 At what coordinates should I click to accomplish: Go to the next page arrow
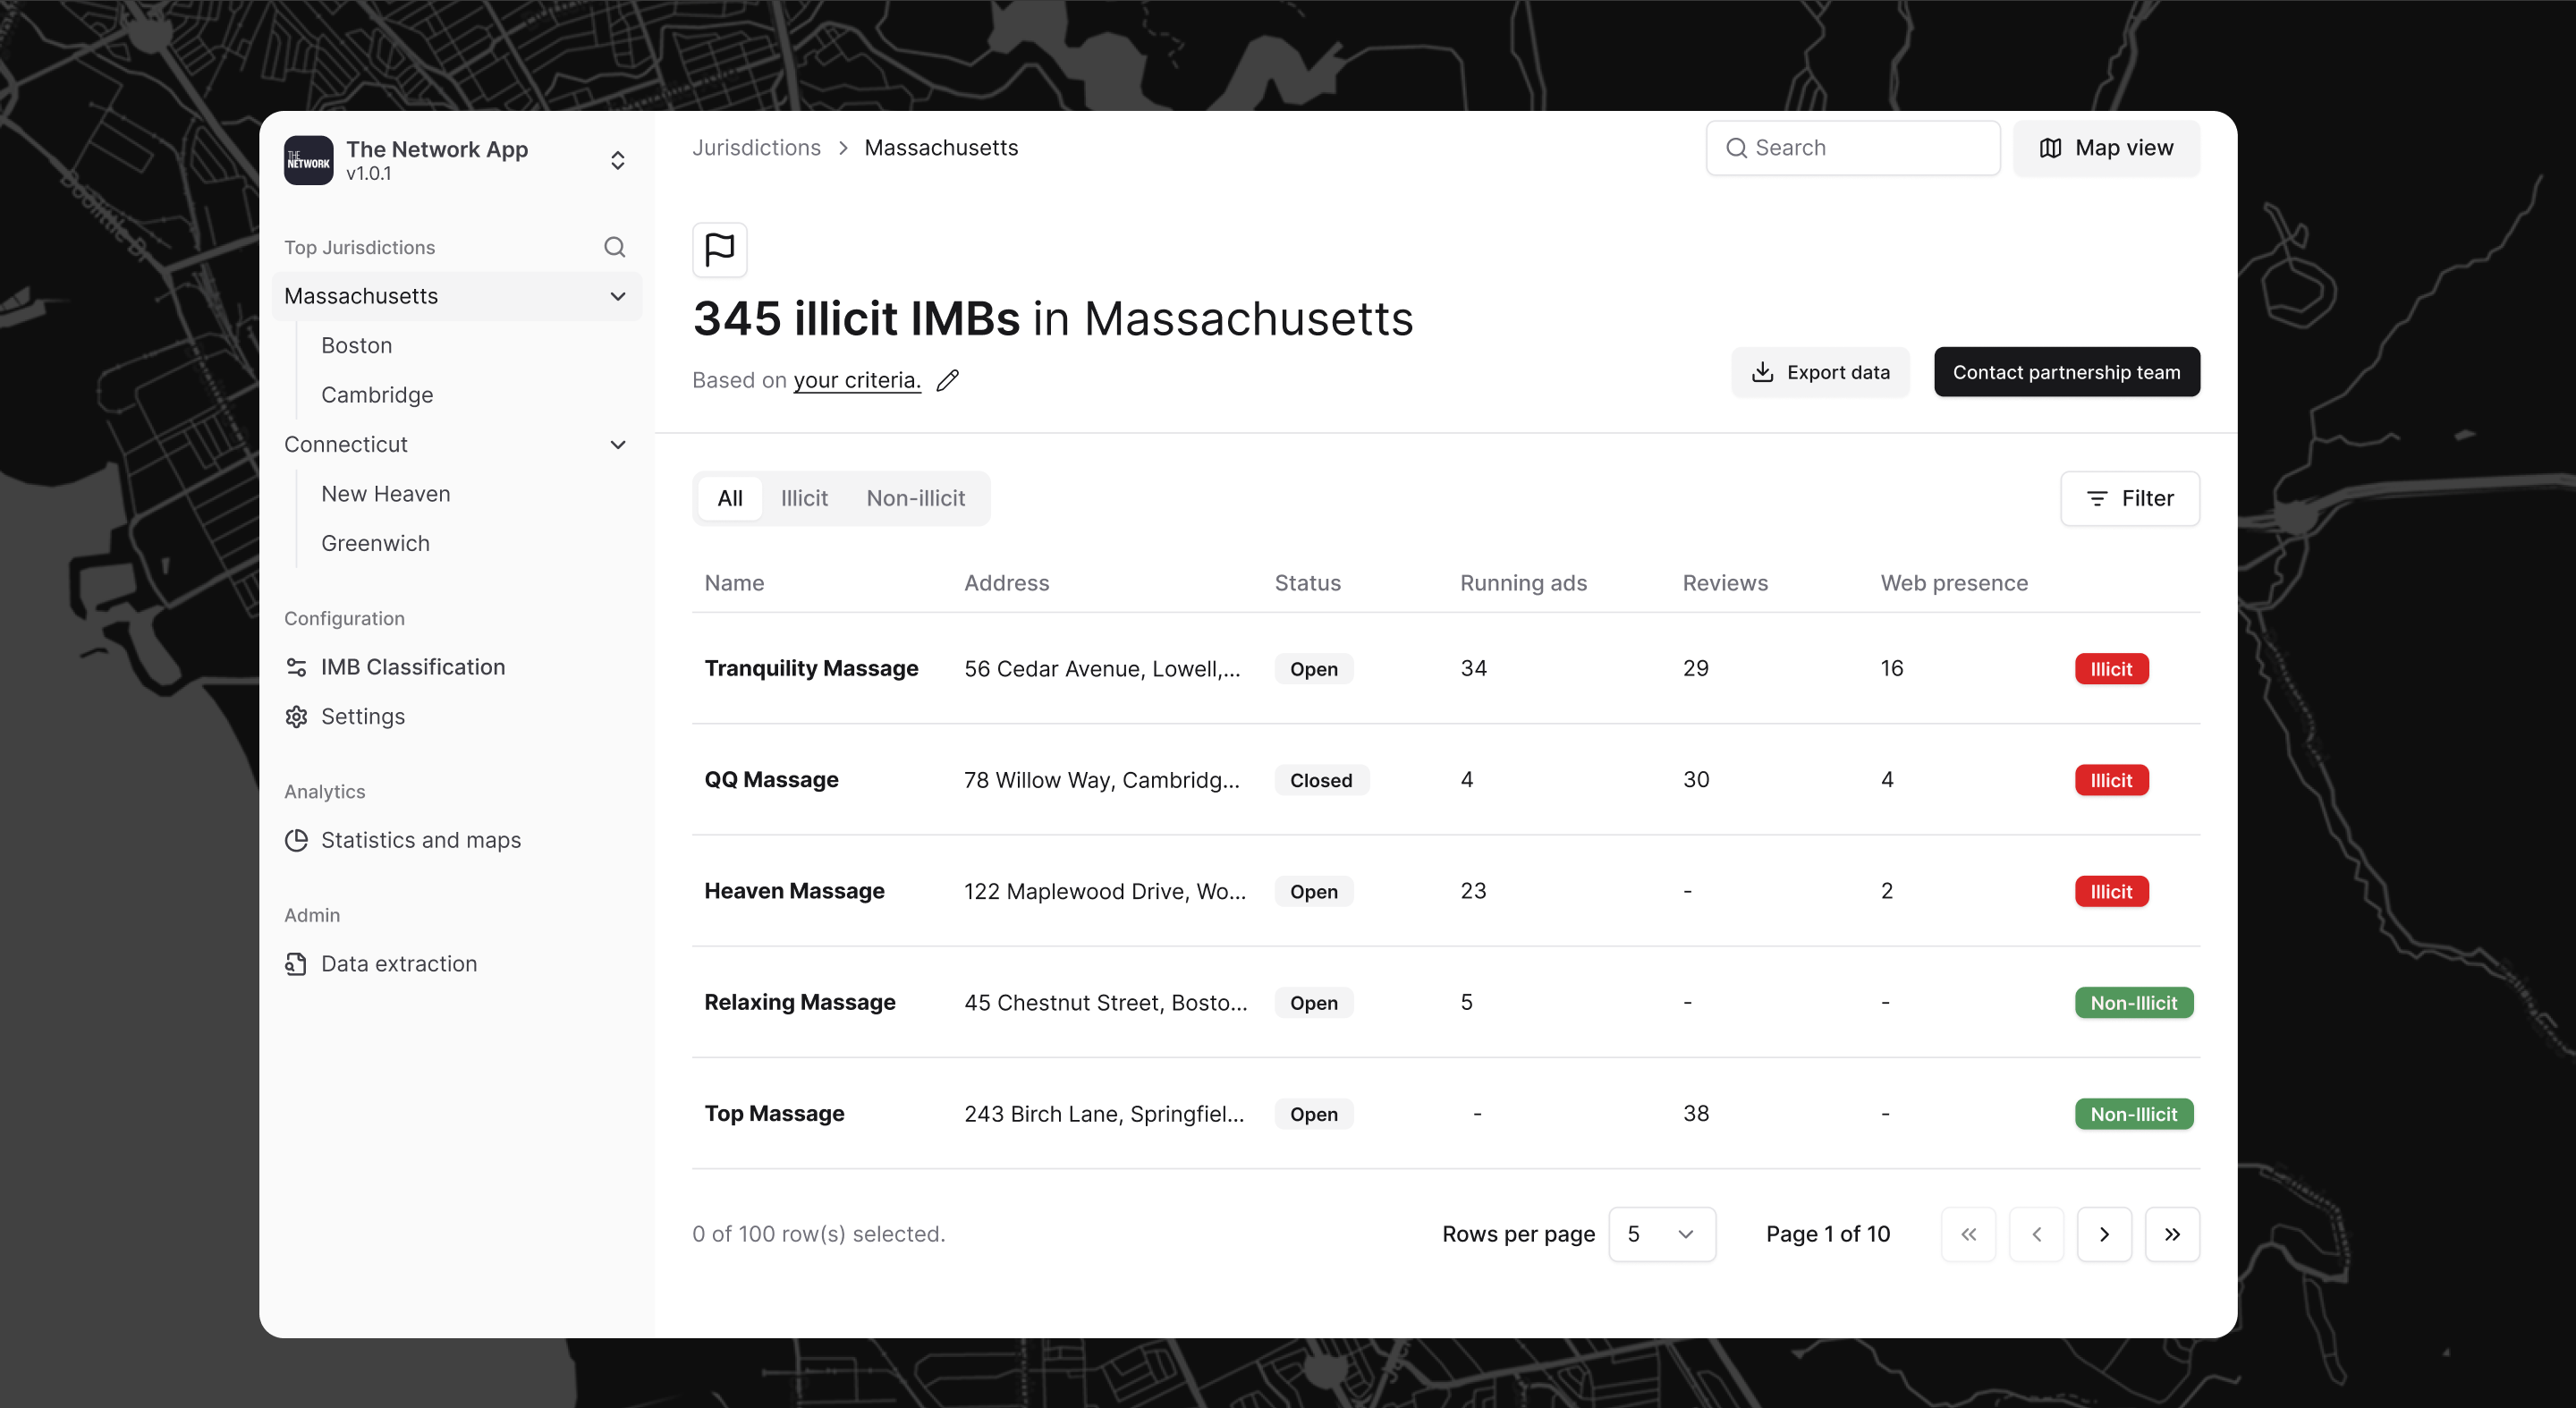pyautogui.click(x=2103, y=1233)
